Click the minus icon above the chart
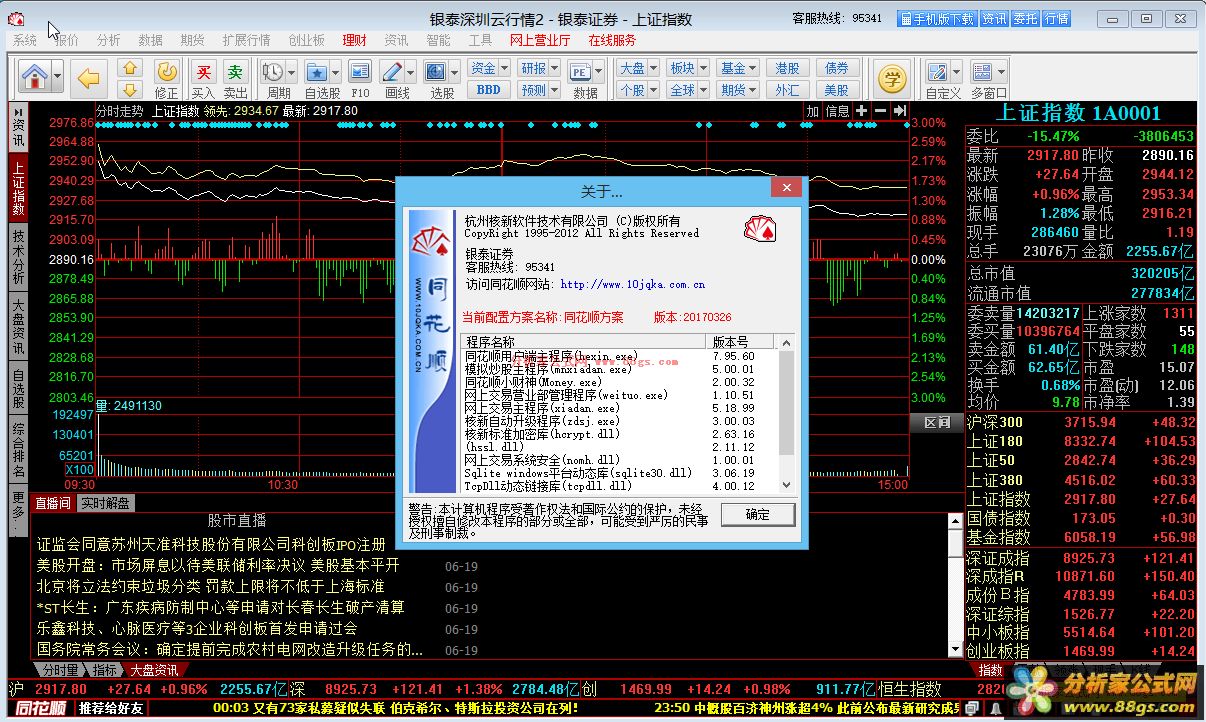The height and width of the screenshot is (722, 1206). 880,110
